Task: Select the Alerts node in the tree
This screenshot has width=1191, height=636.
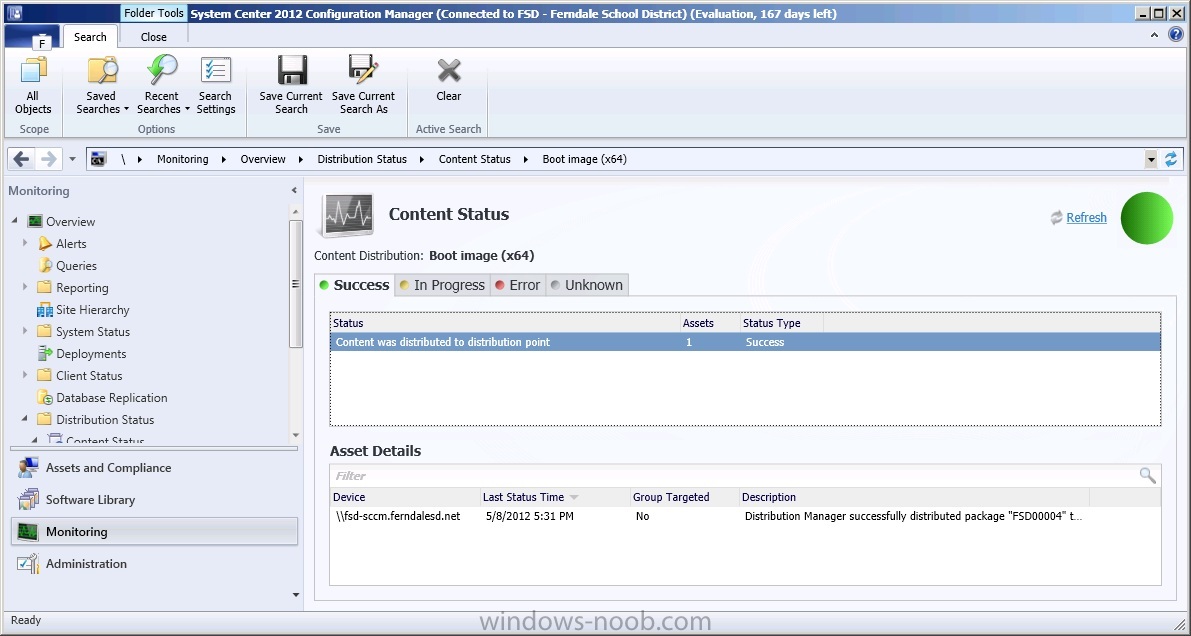Action: (71, 244)
